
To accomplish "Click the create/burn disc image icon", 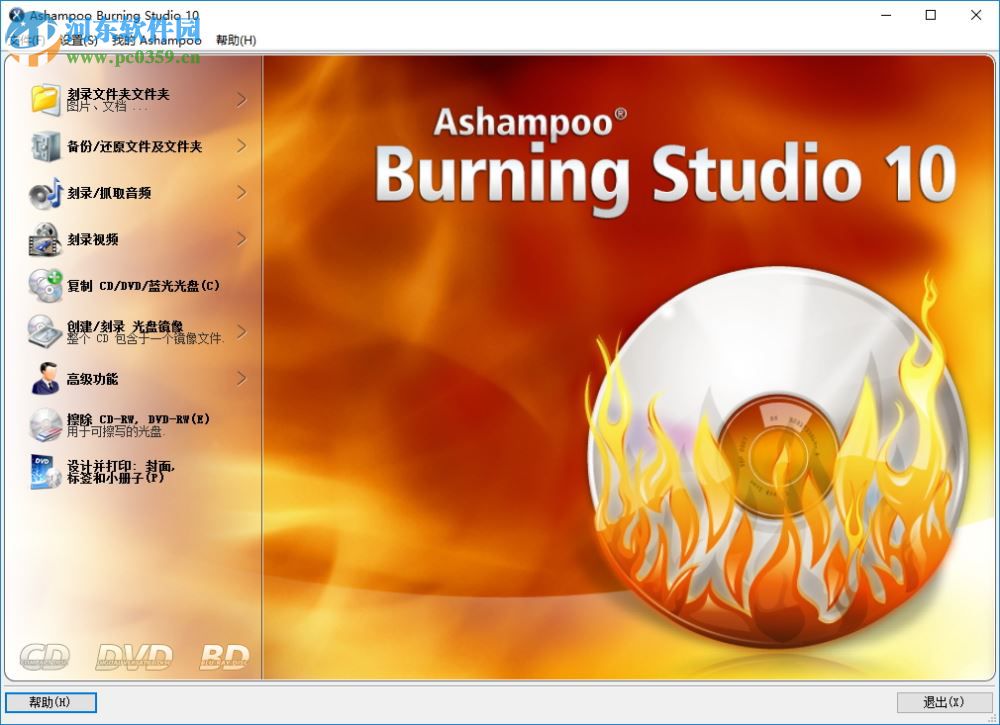I will tap(44, 333).
